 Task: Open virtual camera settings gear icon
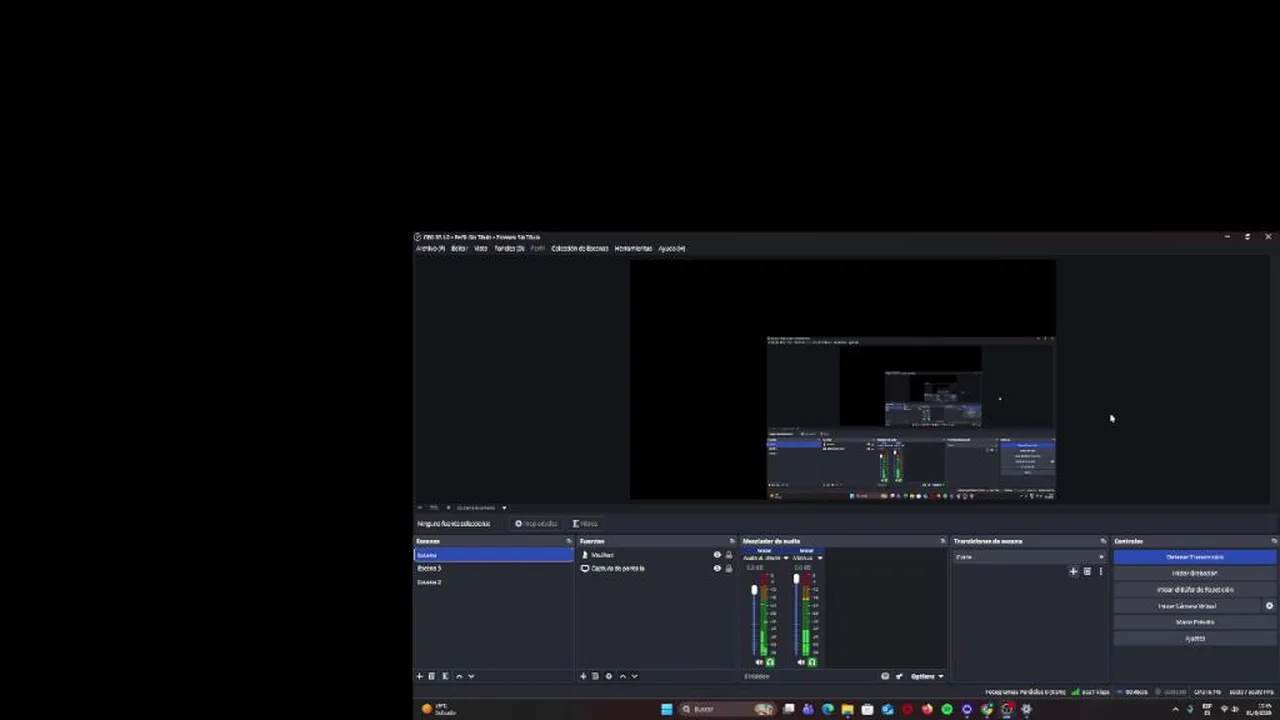(x=1270, y=606)
